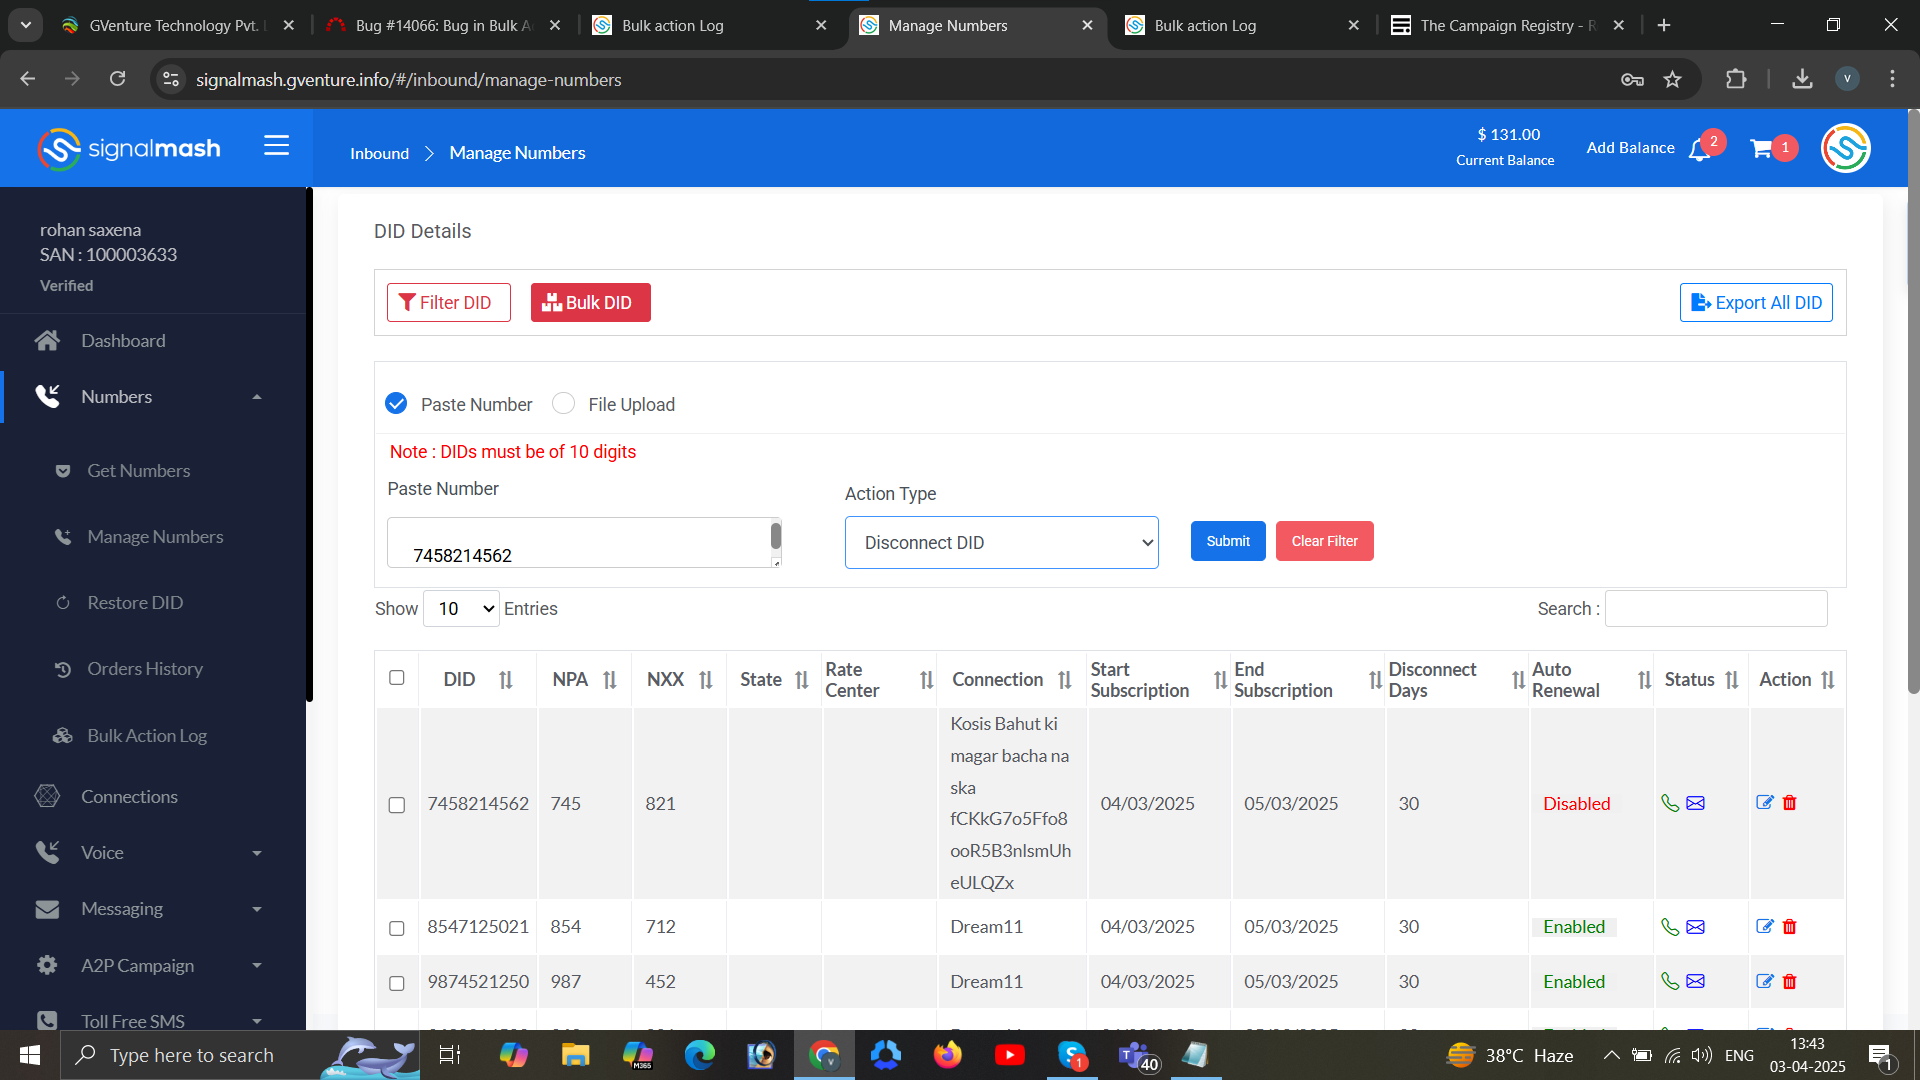Viewport: 1920px width, 1080px height.
Task: Check the select-all checkbox in table header
Action: [397, 678]
